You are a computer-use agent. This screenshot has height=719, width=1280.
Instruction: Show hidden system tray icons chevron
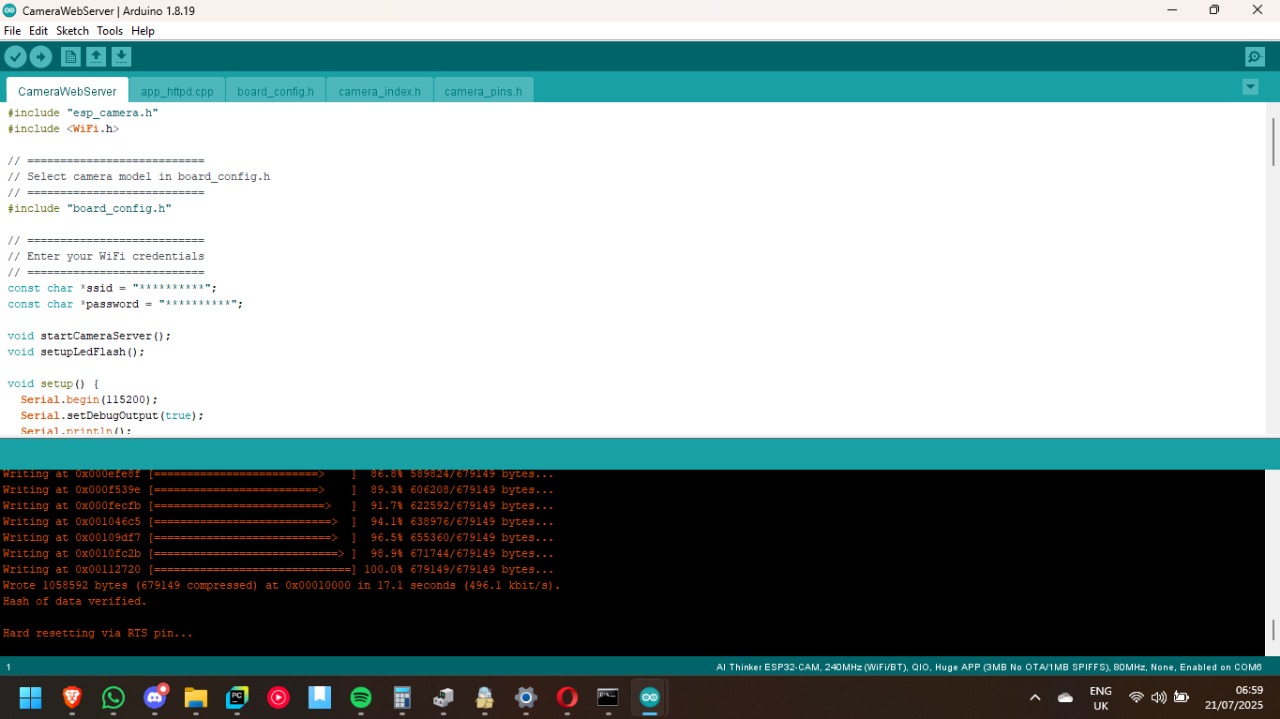click(1035, 697)
